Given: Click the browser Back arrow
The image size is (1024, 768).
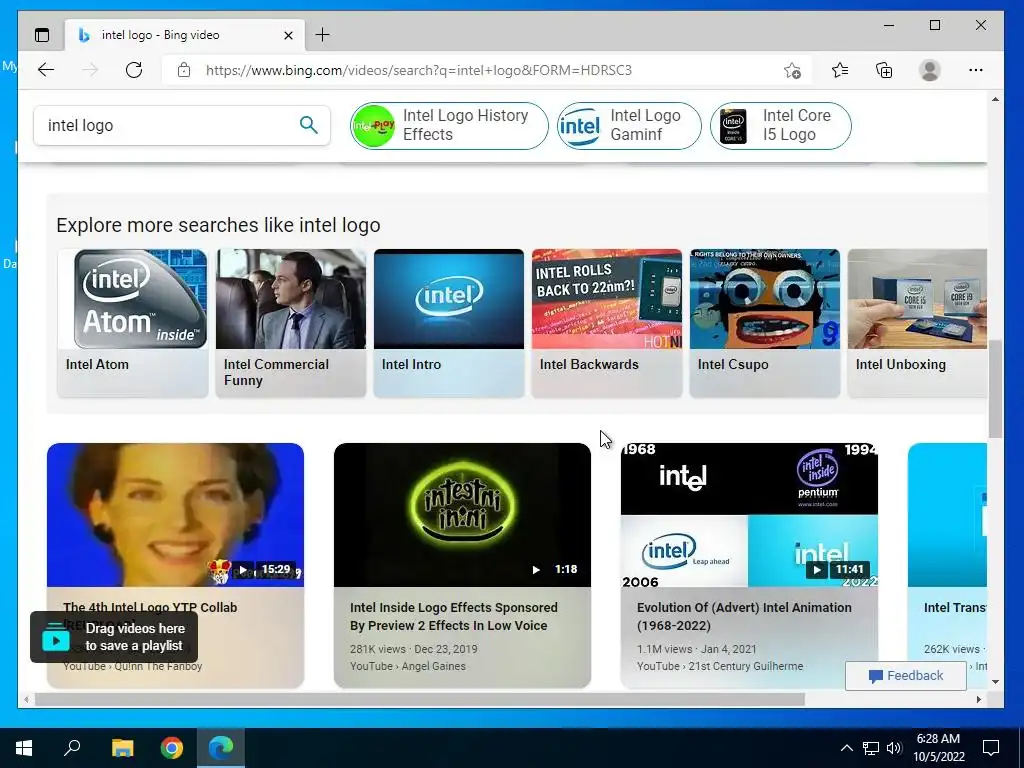Looking at the screenshot, I should click(x=46, y=70).
